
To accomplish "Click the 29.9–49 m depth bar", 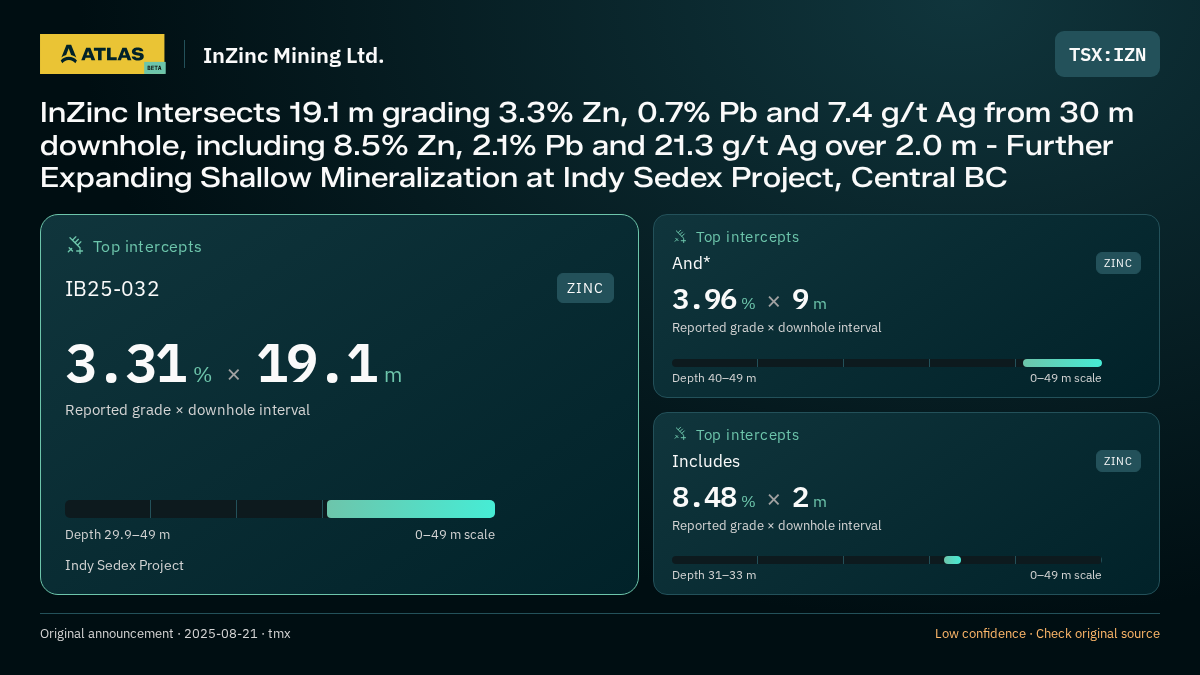I will (280, 509).
